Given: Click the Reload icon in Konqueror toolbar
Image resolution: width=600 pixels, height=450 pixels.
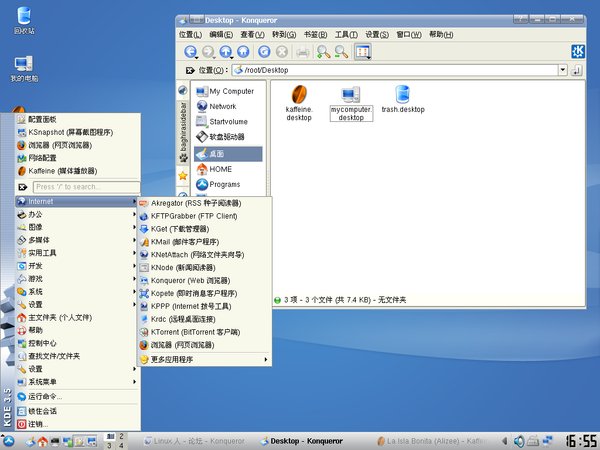Looking at the screenshot, I should pyautogui.click(x=264, y=52).
